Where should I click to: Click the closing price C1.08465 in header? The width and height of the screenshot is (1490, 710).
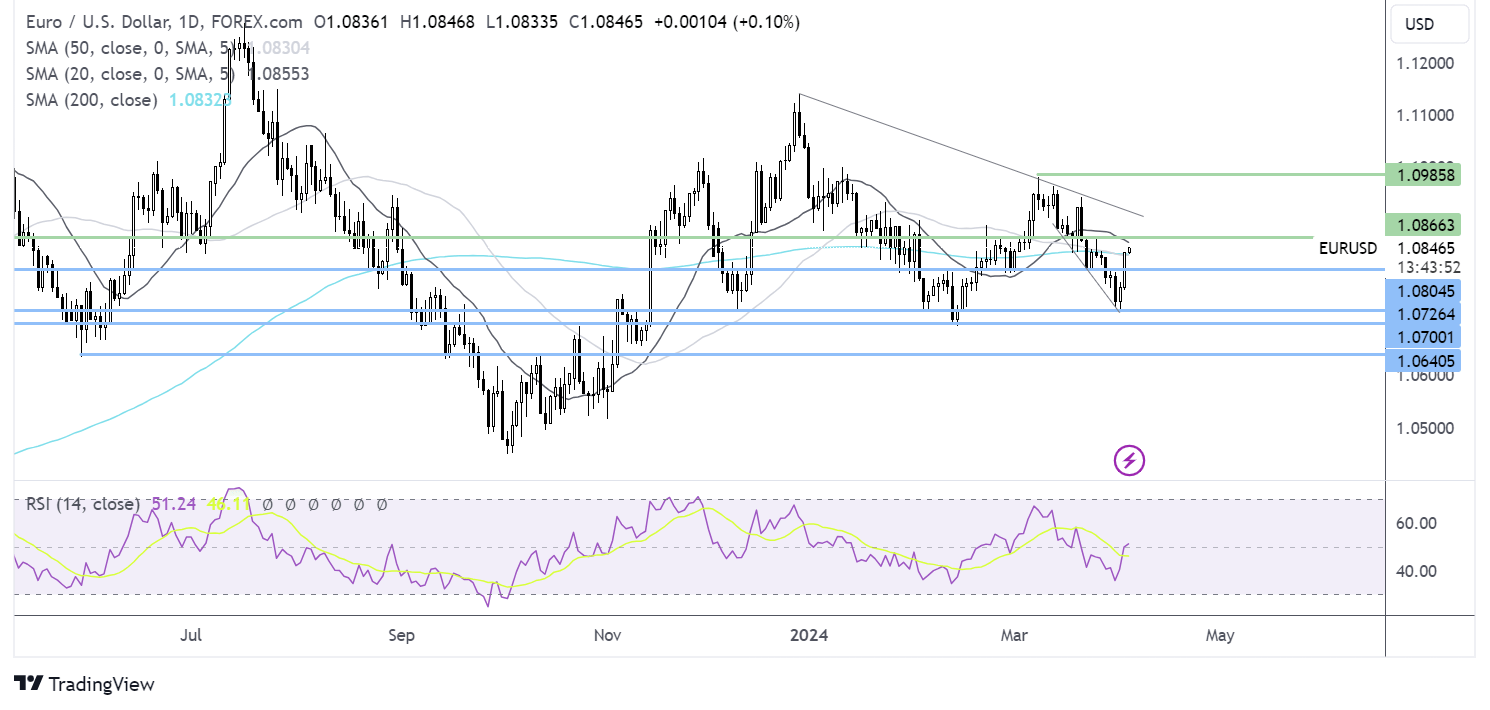coord(606,21)
